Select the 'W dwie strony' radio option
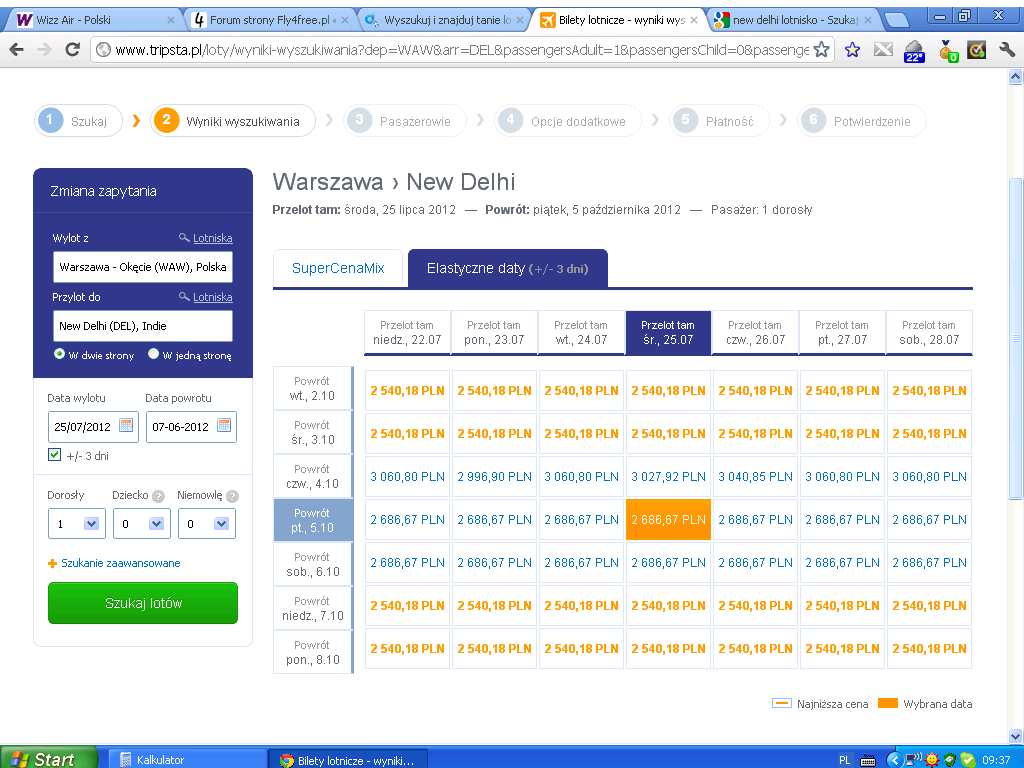The width and height of the screenshot is (1024, 768). 59,354
